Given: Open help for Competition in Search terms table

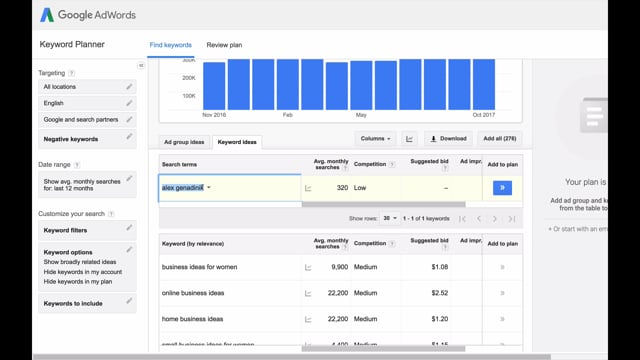Looking at the screenshot, I should click(392, 164).
